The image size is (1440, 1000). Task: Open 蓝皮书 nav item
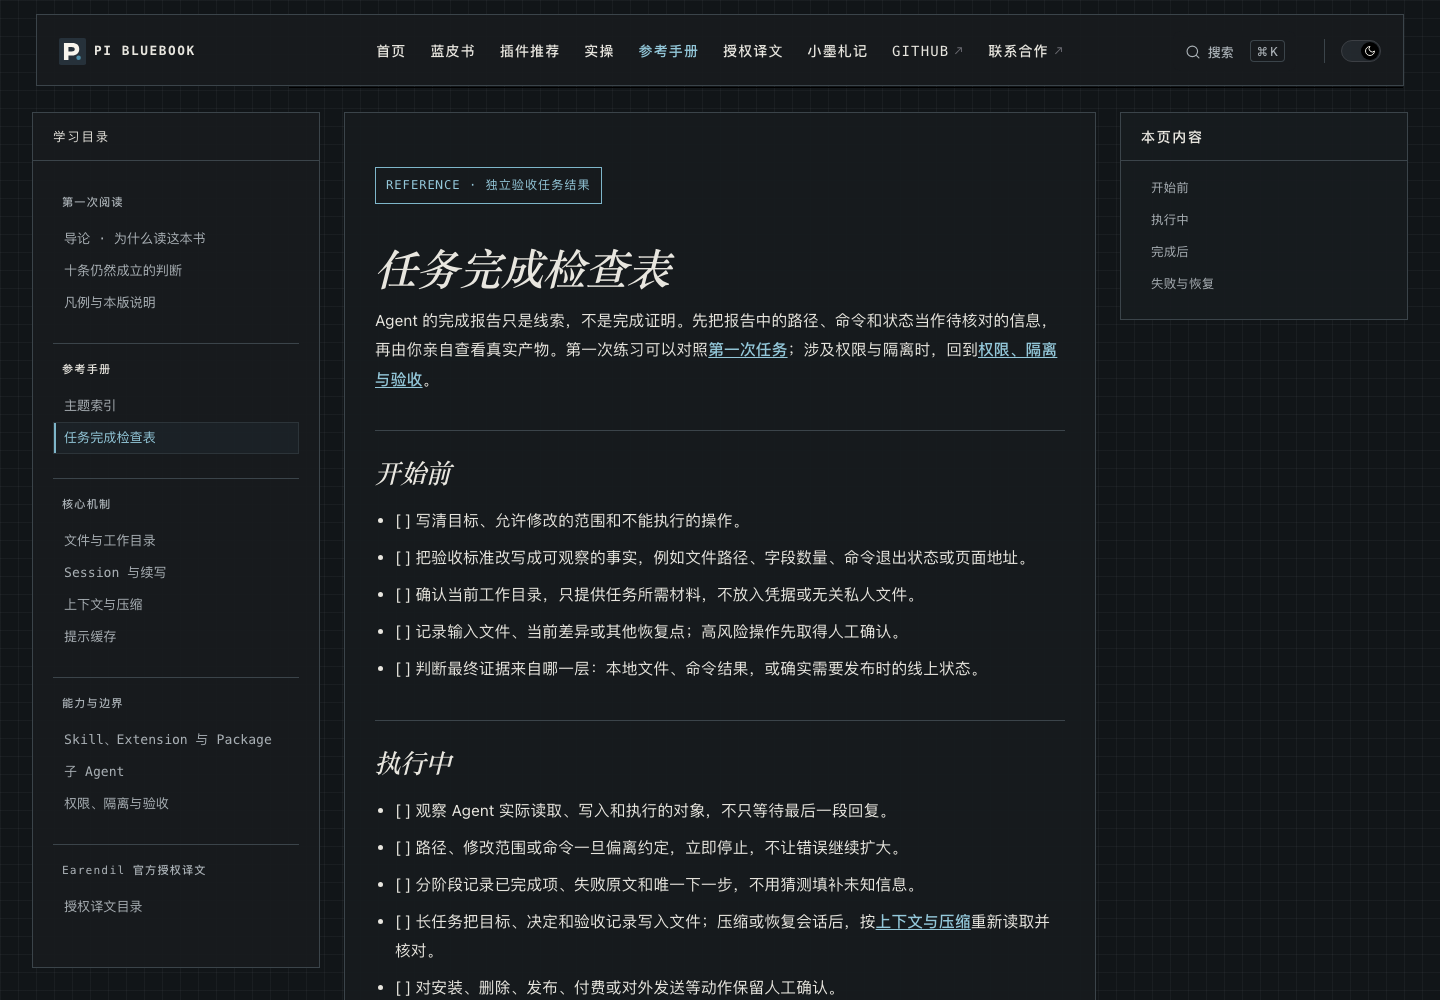point(453,51)
